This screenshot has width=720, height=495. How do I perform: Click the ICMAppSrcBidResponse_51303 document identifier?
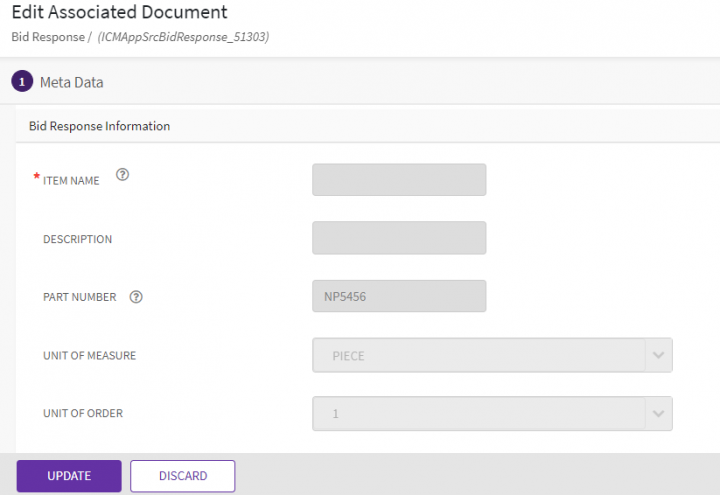(x=183, y=37)
